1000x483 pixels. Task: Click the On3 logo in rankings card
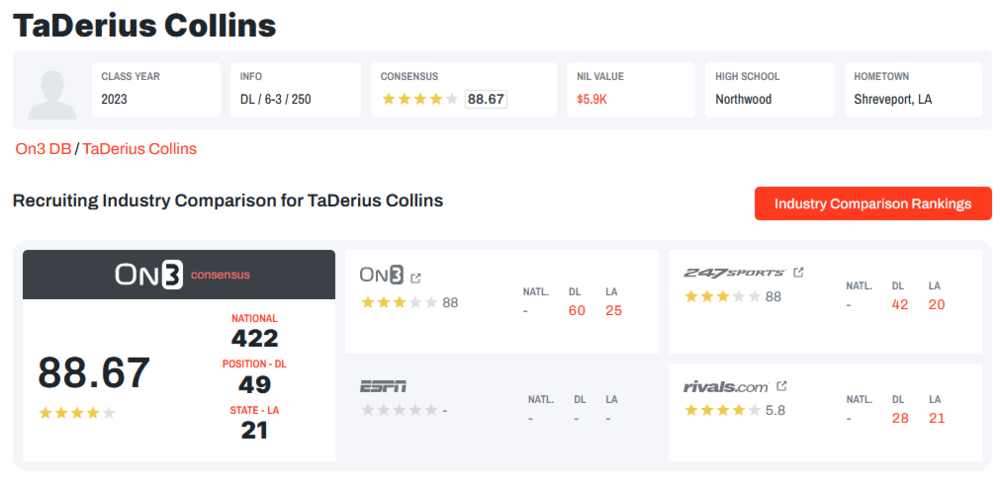[382, 276]
